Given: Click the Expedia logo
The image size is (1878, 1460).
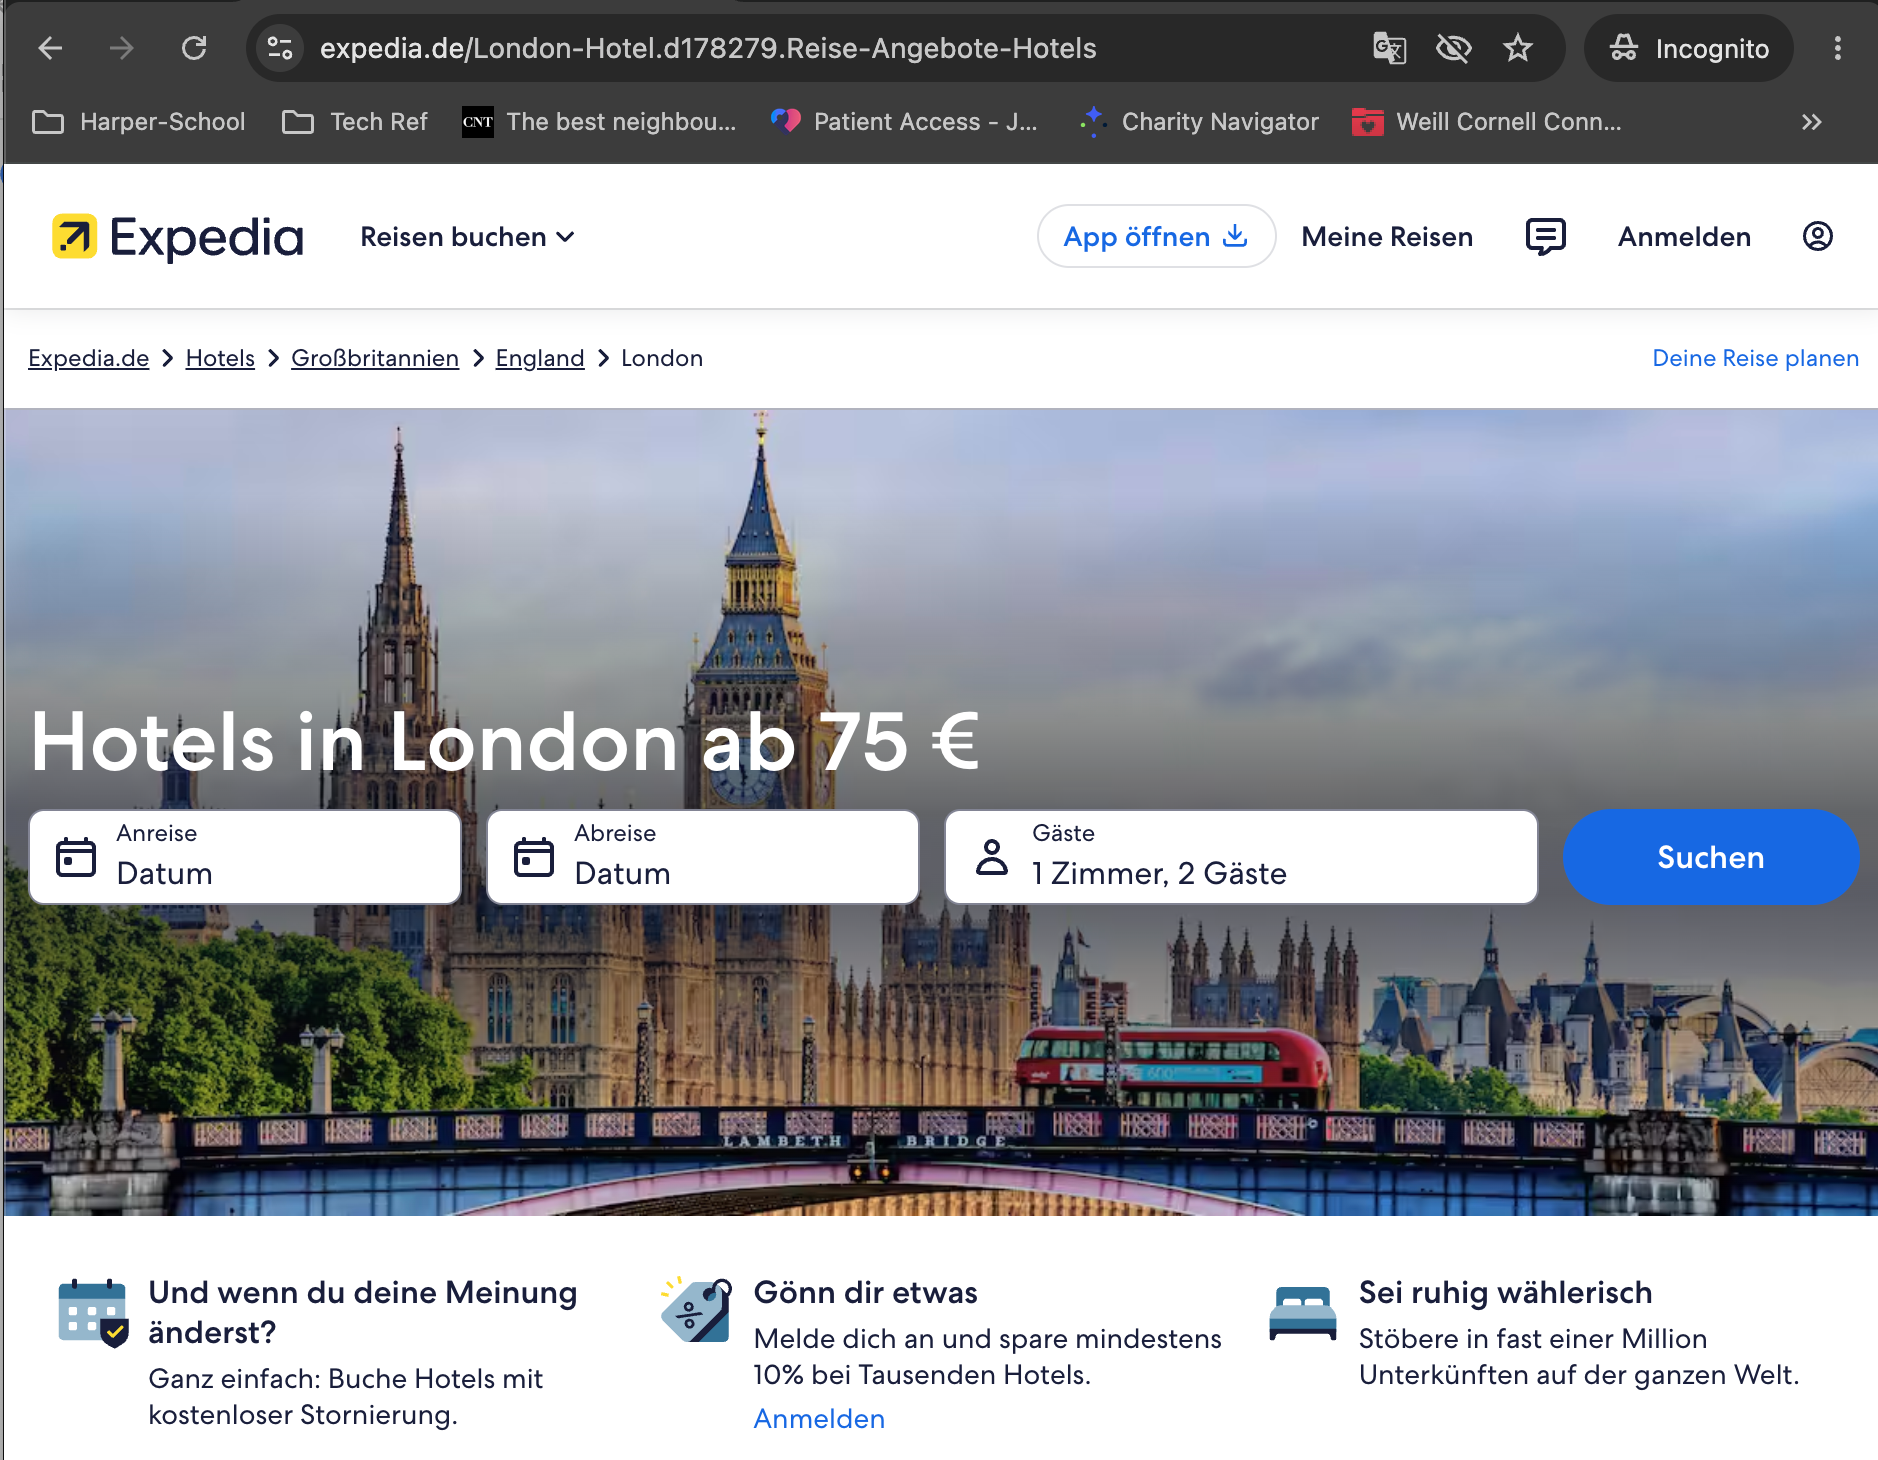Looking at the screenshot, I should pos(178,237).
